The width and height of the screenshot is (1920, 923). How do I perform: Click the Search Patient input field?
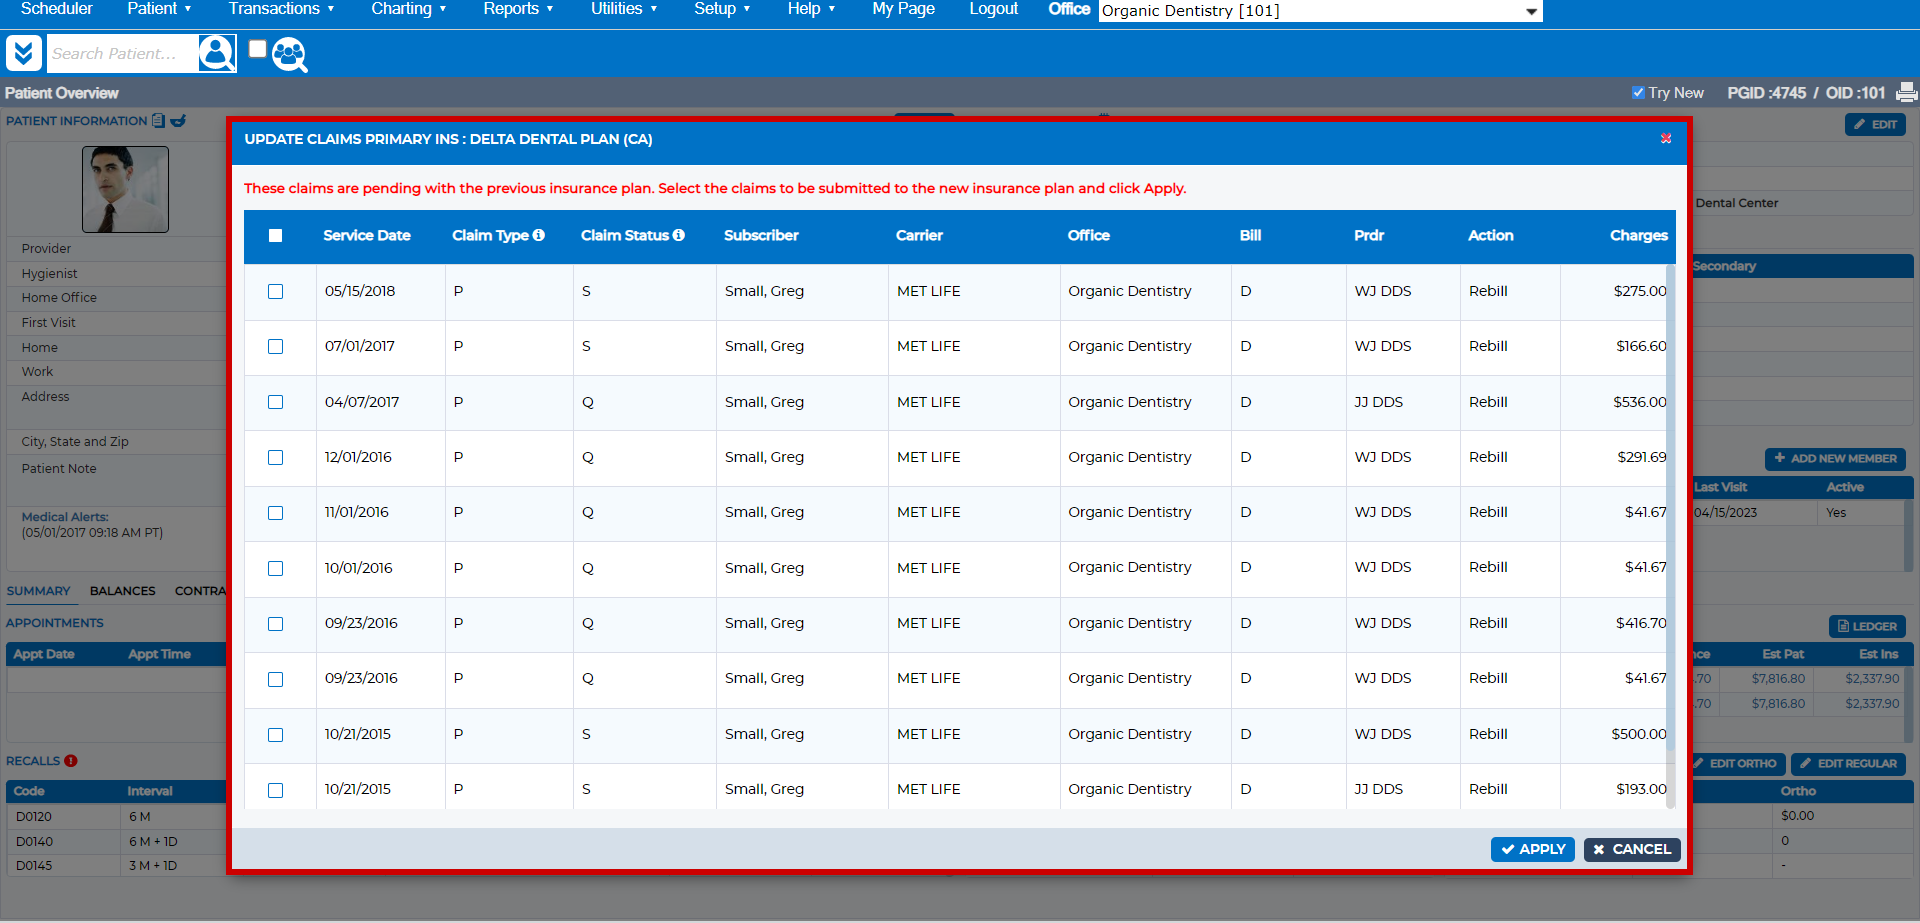[x=122, y=53]
